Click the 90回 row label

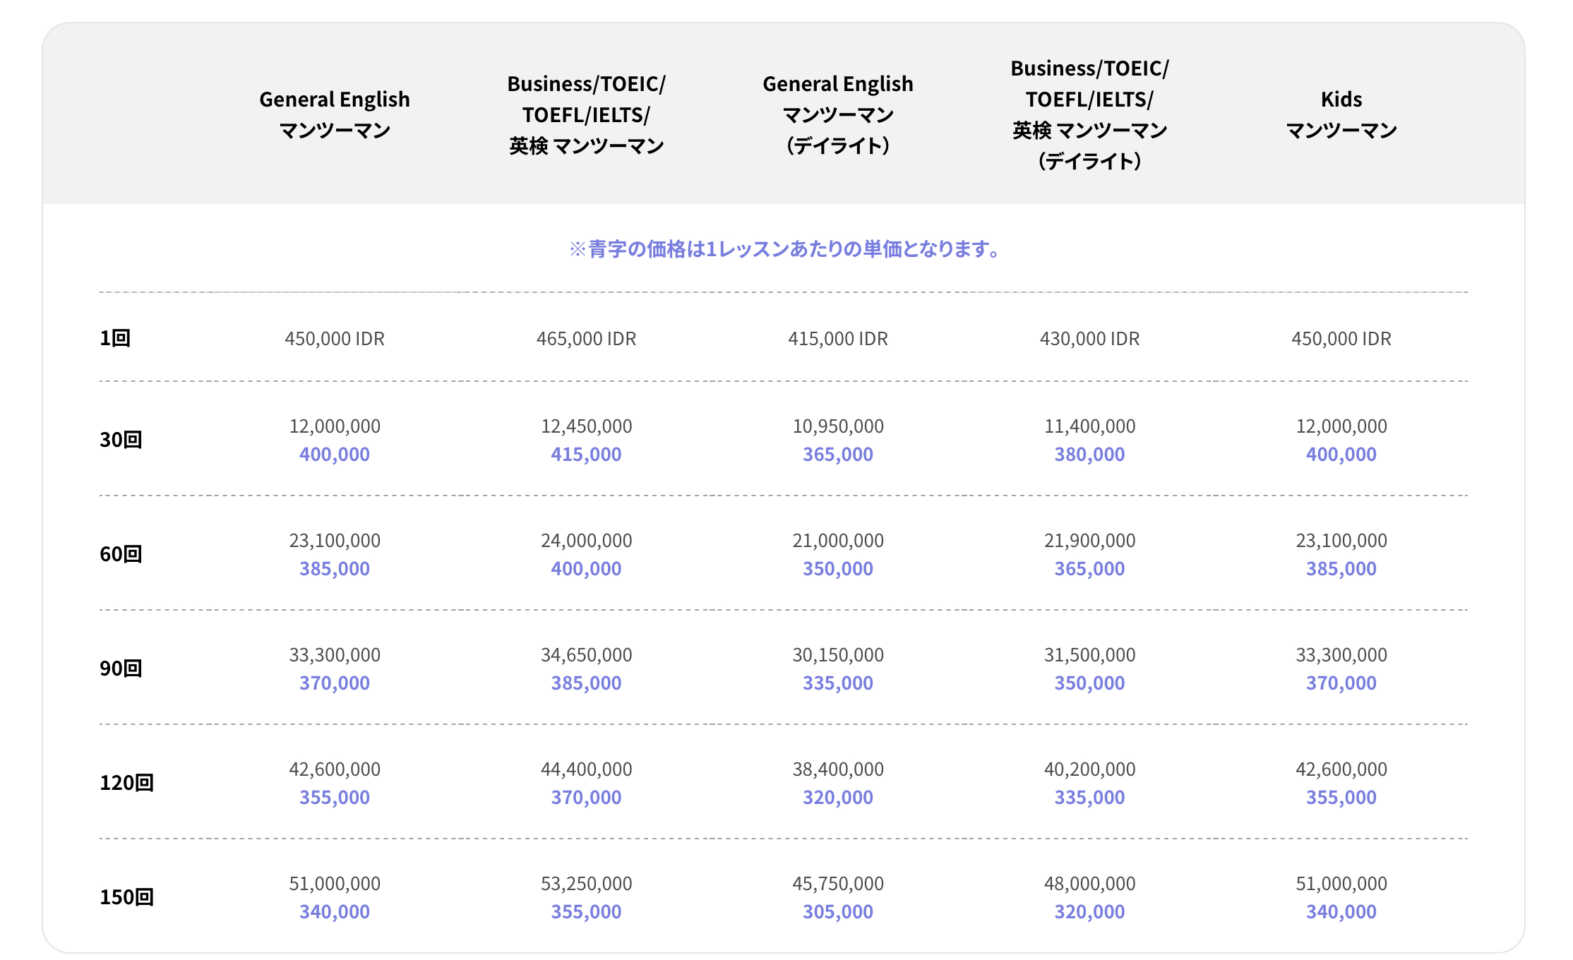[120, 668]
